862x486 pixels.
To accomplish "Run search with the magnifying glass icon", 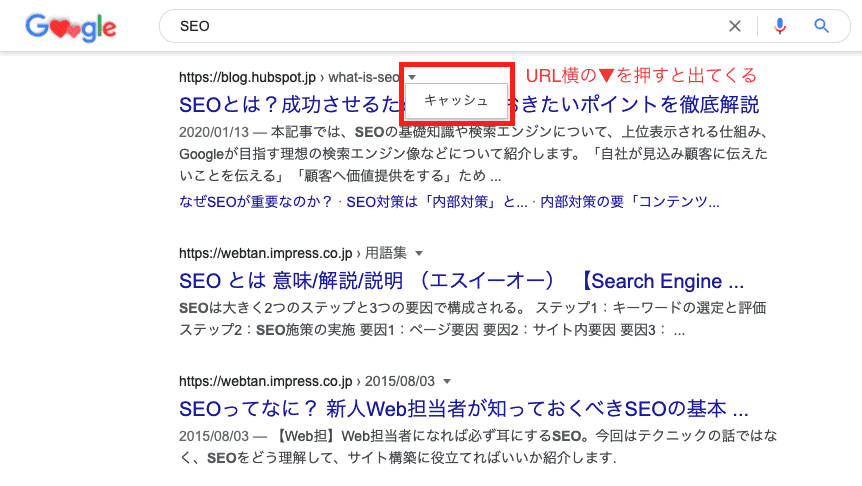I will pos(821,26).
